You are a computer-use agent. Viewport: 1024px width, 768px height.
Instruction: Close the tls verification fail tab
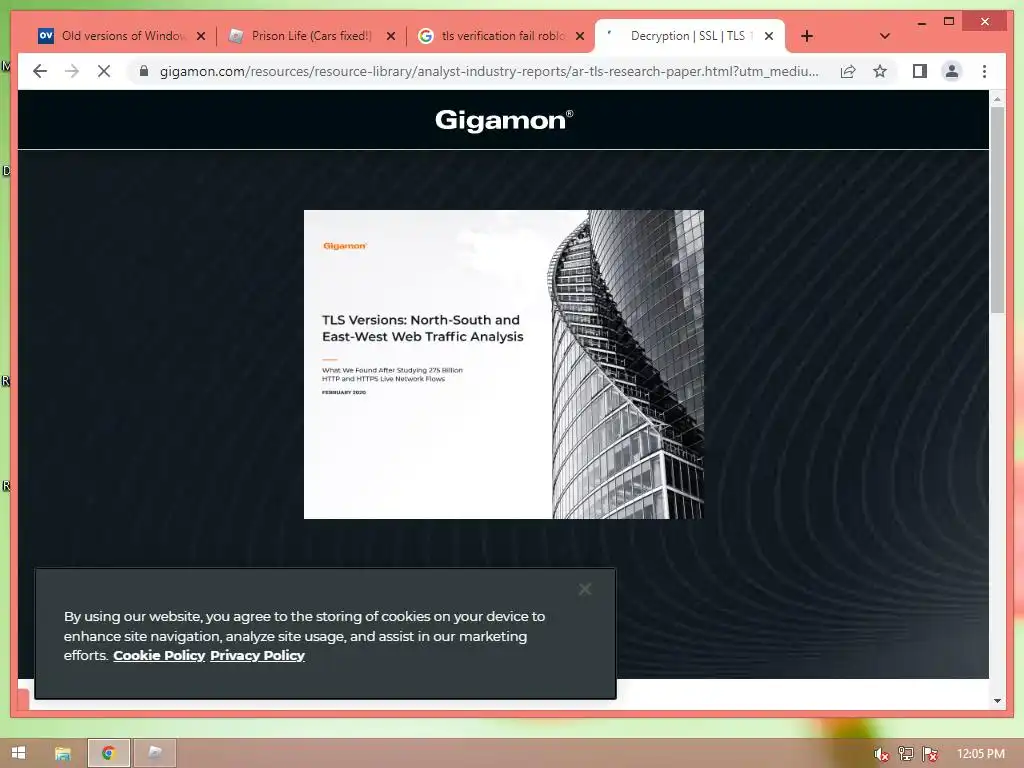coord(579,36)
